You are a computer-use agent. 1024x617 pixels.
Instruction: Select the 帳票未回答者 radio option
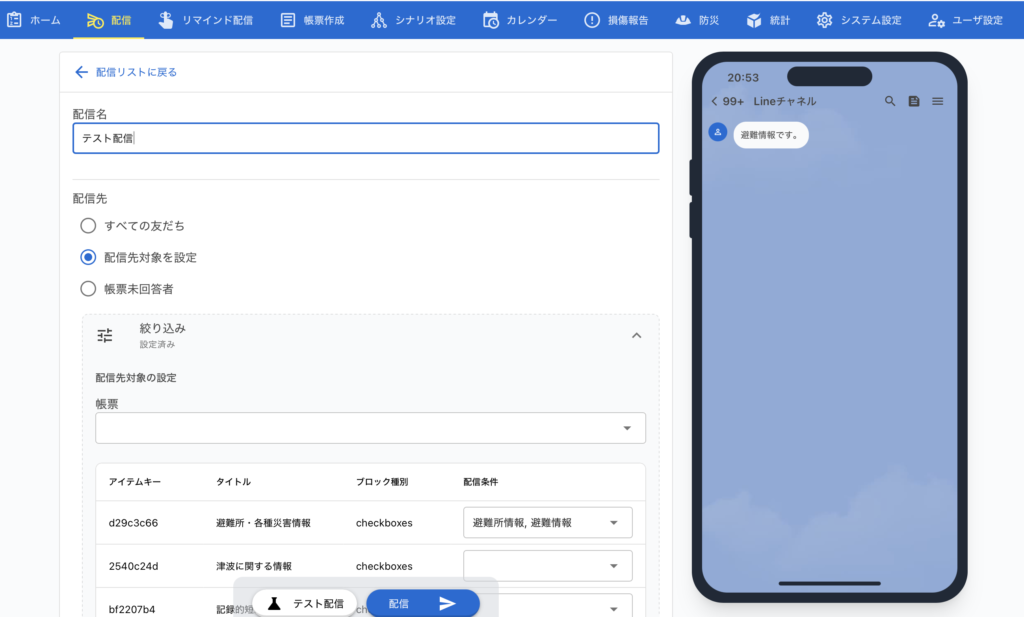(88, 289)
